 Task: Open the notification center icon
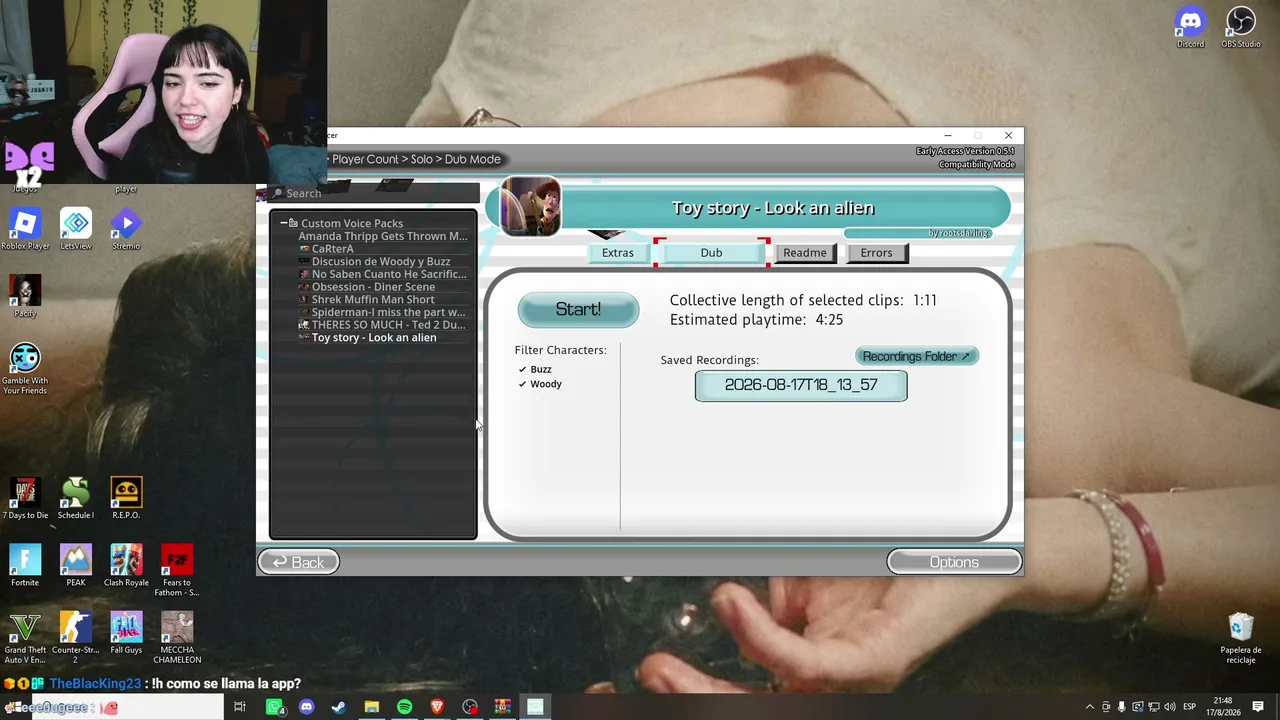pos(1258,707)
